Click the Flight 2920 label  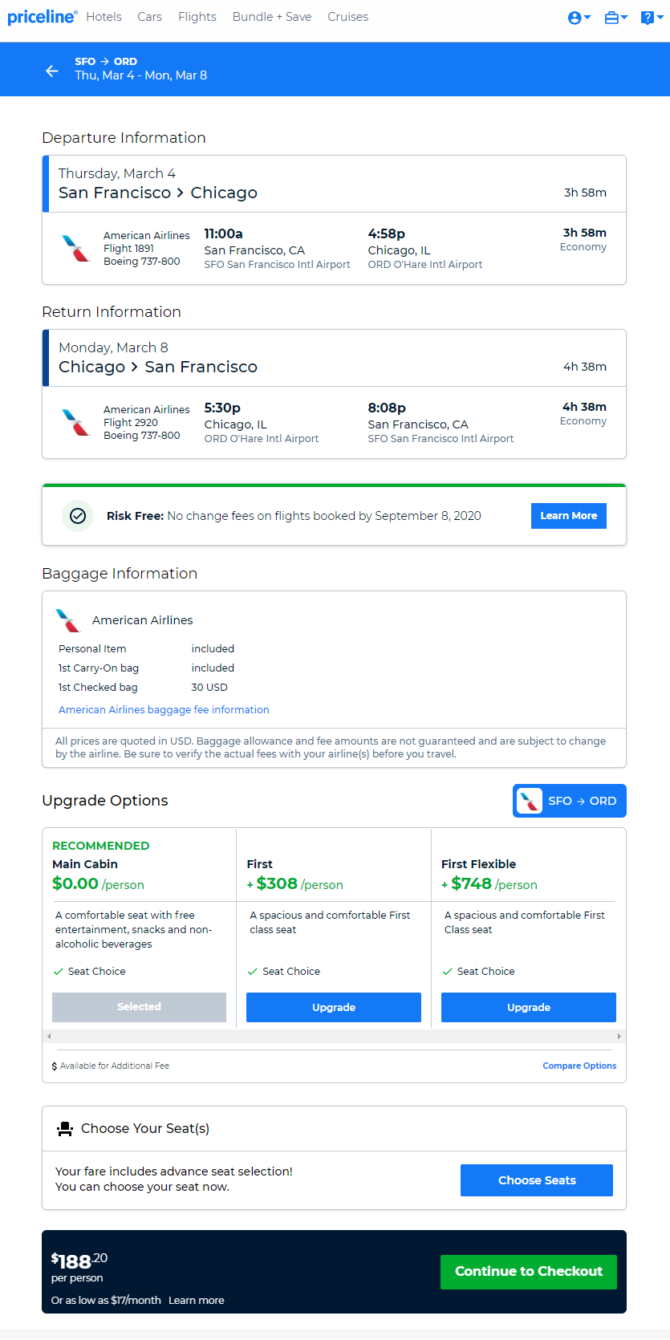click(132, 423)
